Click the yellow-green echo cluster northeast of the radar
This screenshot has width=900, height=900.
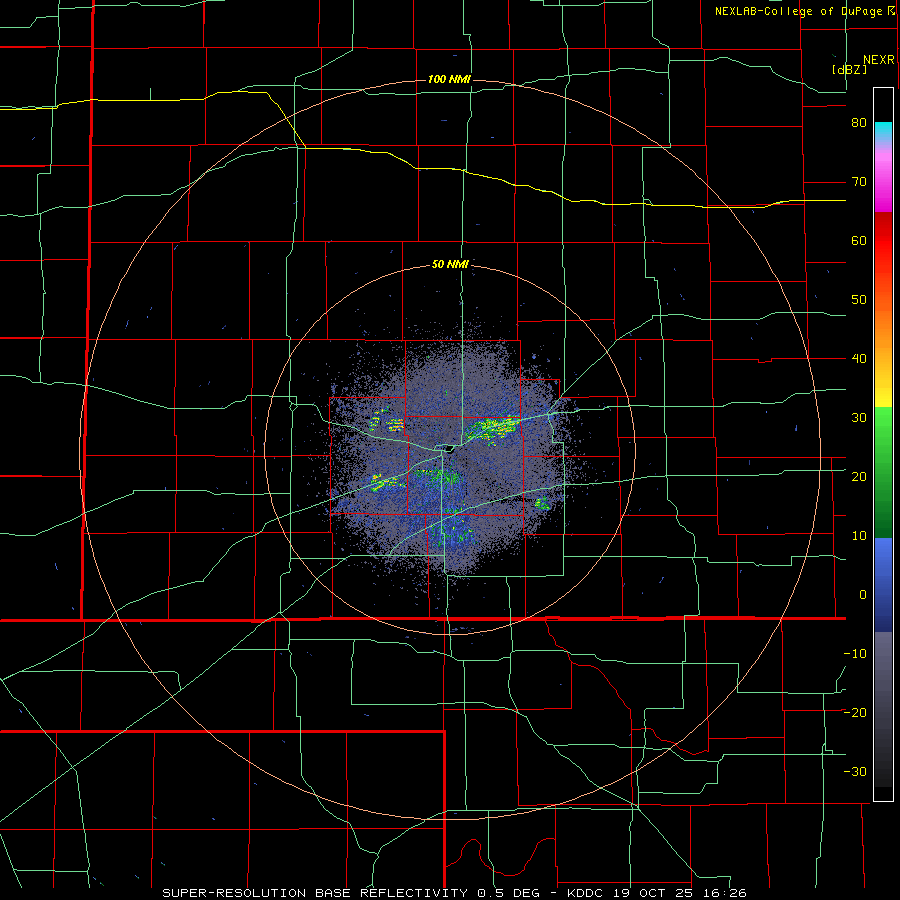point(492,428)
